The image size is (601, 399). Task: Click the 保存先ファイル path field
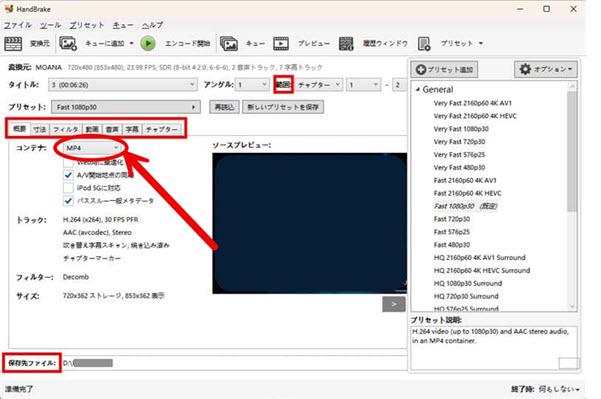tap(234, 363)
